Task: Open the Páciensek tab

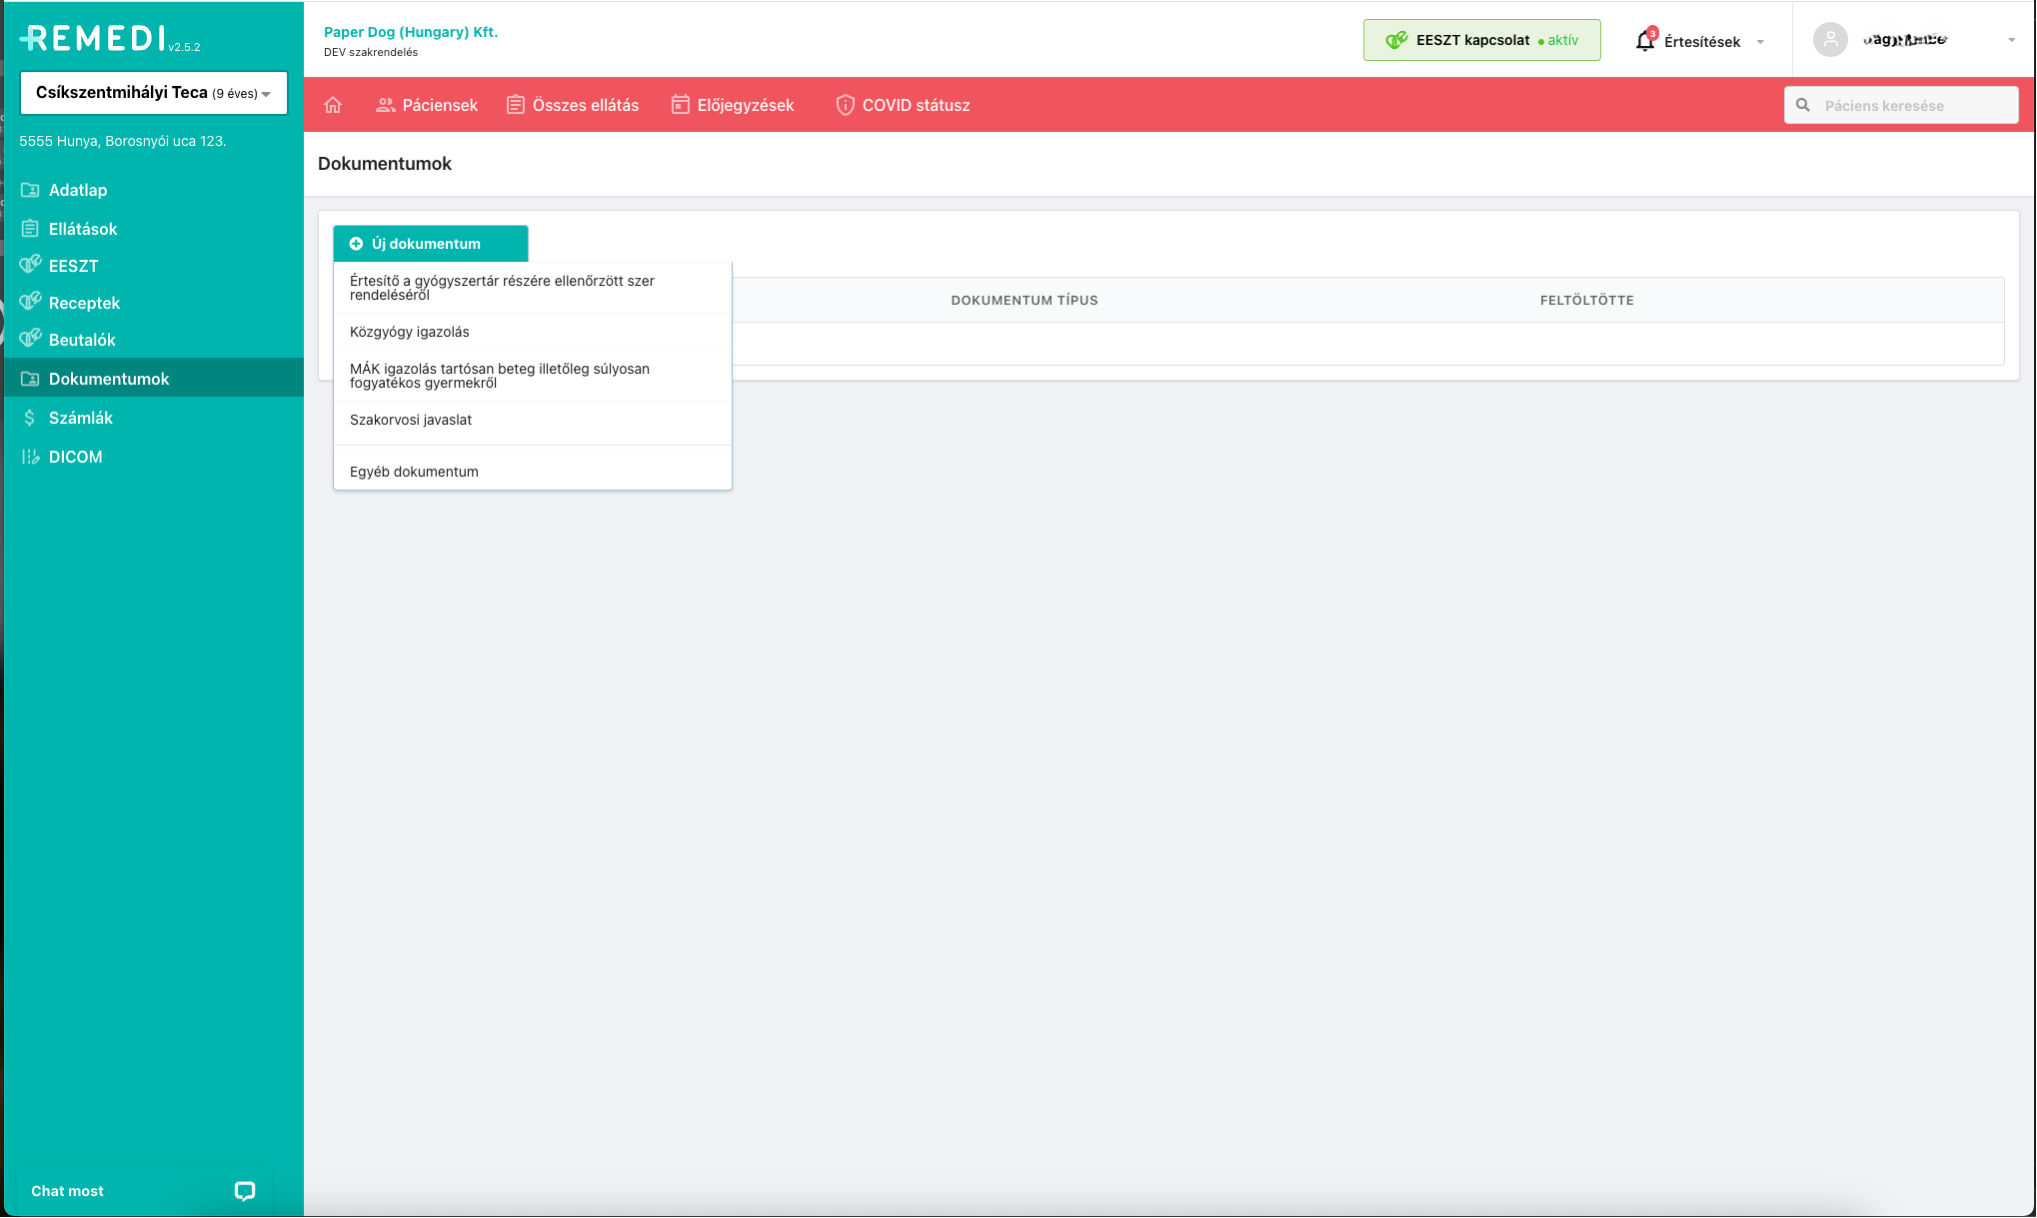Action: click(x=427, y=105)
